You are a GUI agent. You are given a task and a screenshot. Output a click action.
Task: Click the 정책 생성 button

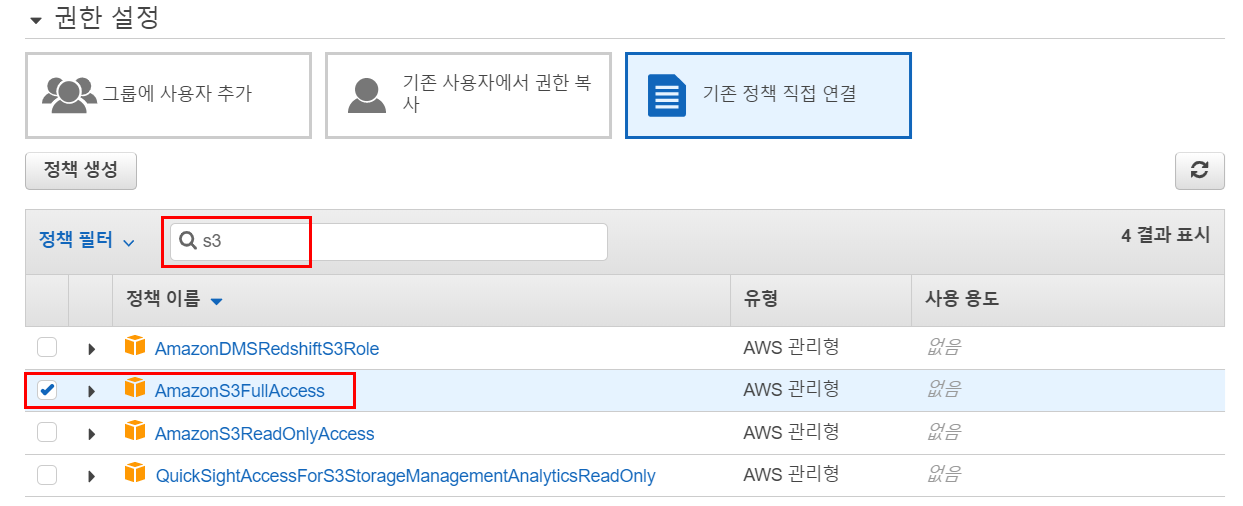click(81, 170)
